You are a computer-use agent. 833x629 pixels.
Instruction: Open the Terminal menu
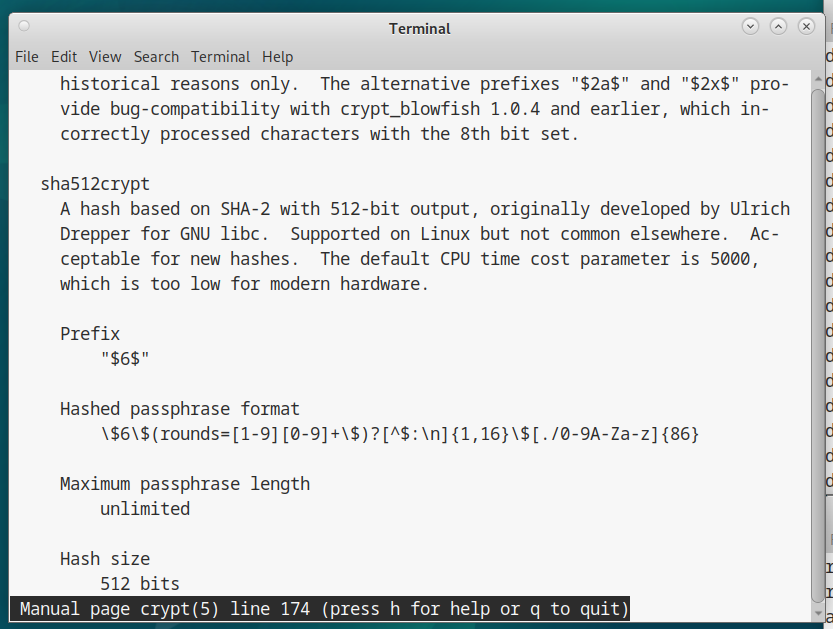click(x=221, y=57)
